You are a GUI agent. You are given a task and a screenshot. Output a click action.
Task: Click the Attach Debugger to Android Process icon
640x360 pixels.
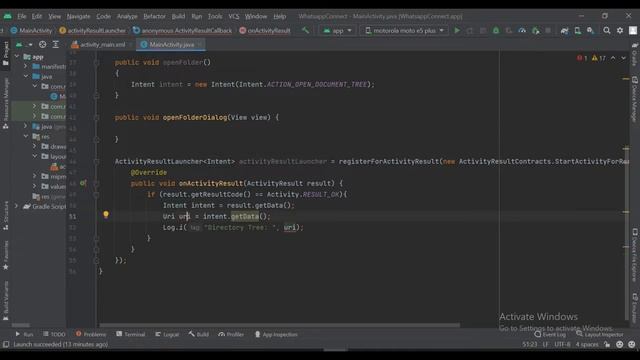coord(535,30)
